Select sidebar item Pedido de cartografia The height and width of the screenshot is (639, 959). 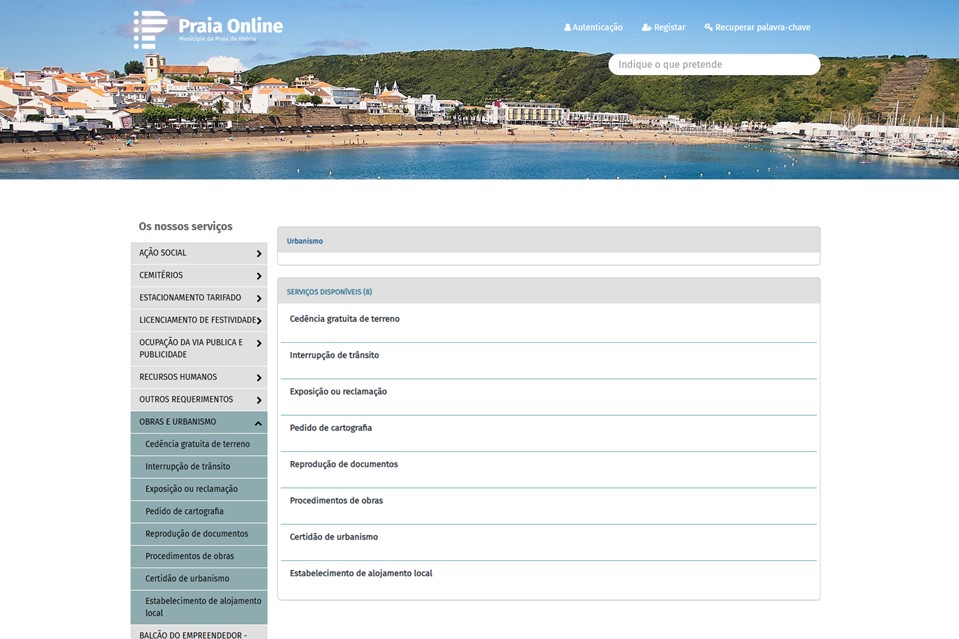click(184, 512)
